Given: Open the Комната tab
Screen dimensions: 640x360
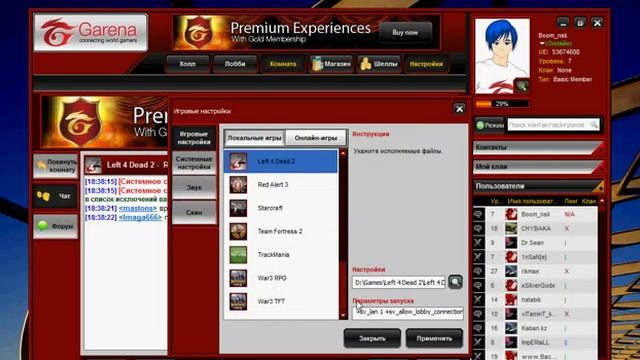Looking at the screenshot, I should 283,64.
